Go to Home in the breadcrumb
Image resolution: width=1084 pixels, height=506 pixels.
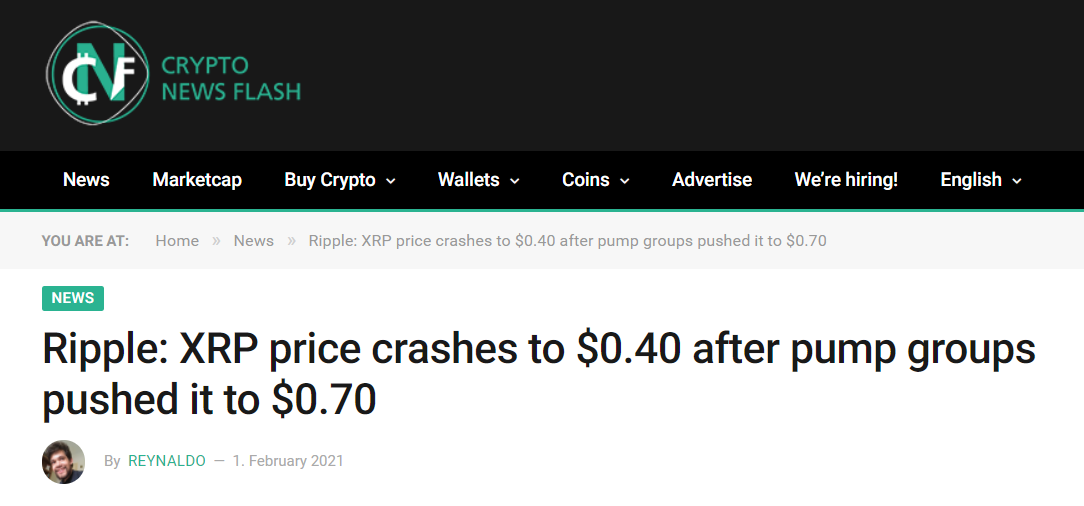(177, 241)
